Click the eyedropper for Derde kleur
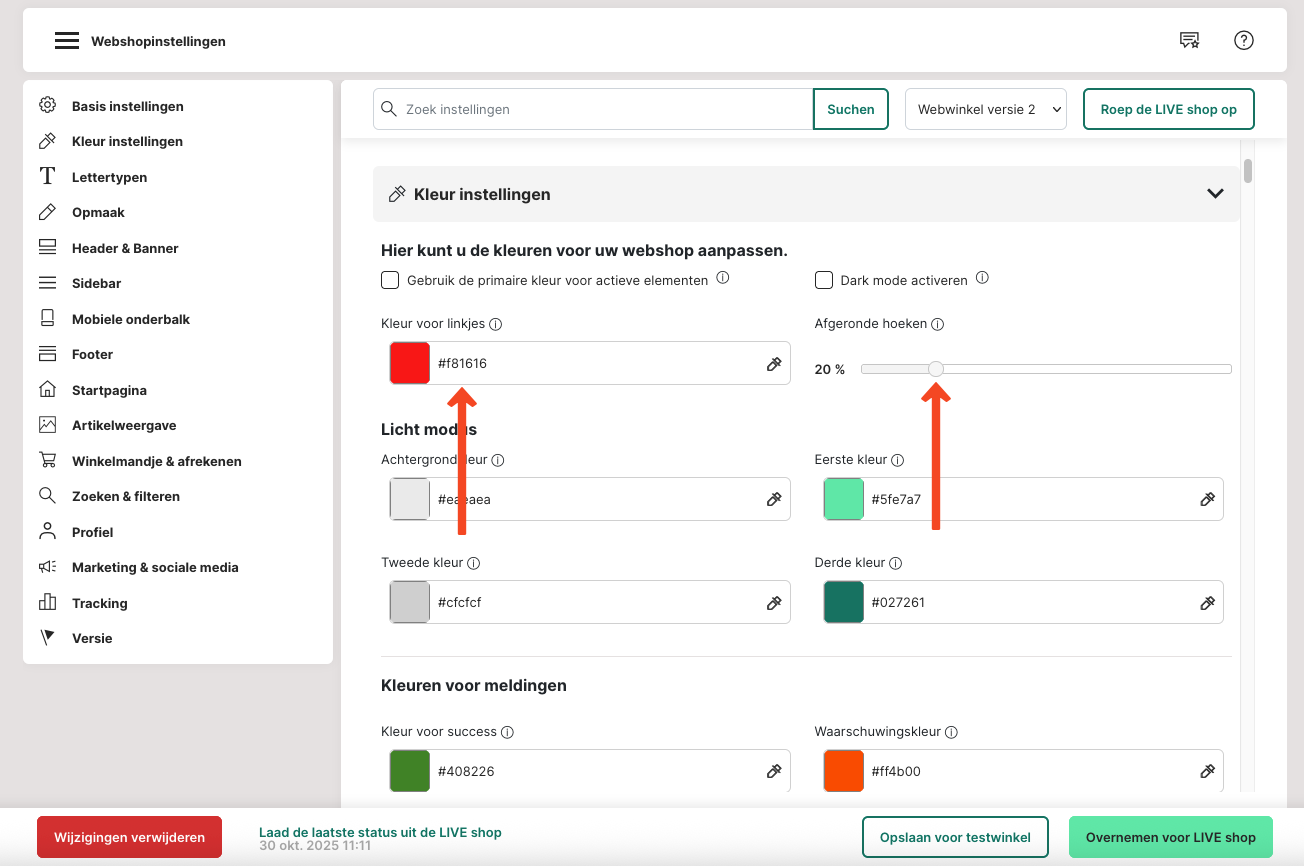 [x=1207, y=603]
